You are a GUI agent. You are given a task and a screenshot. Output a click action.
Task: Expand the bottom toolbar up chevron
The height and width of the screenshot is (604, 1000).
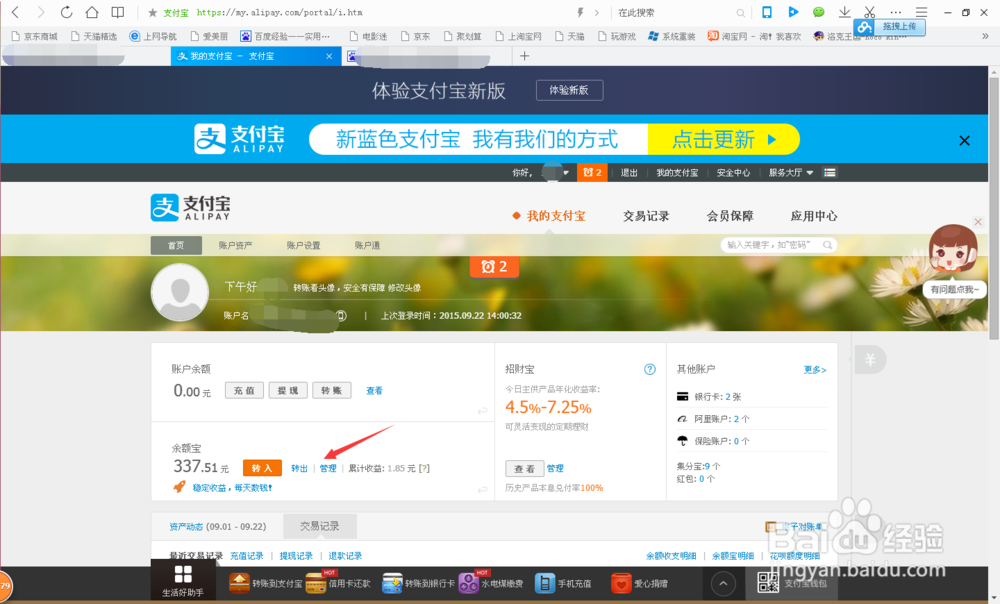(723, 583)
